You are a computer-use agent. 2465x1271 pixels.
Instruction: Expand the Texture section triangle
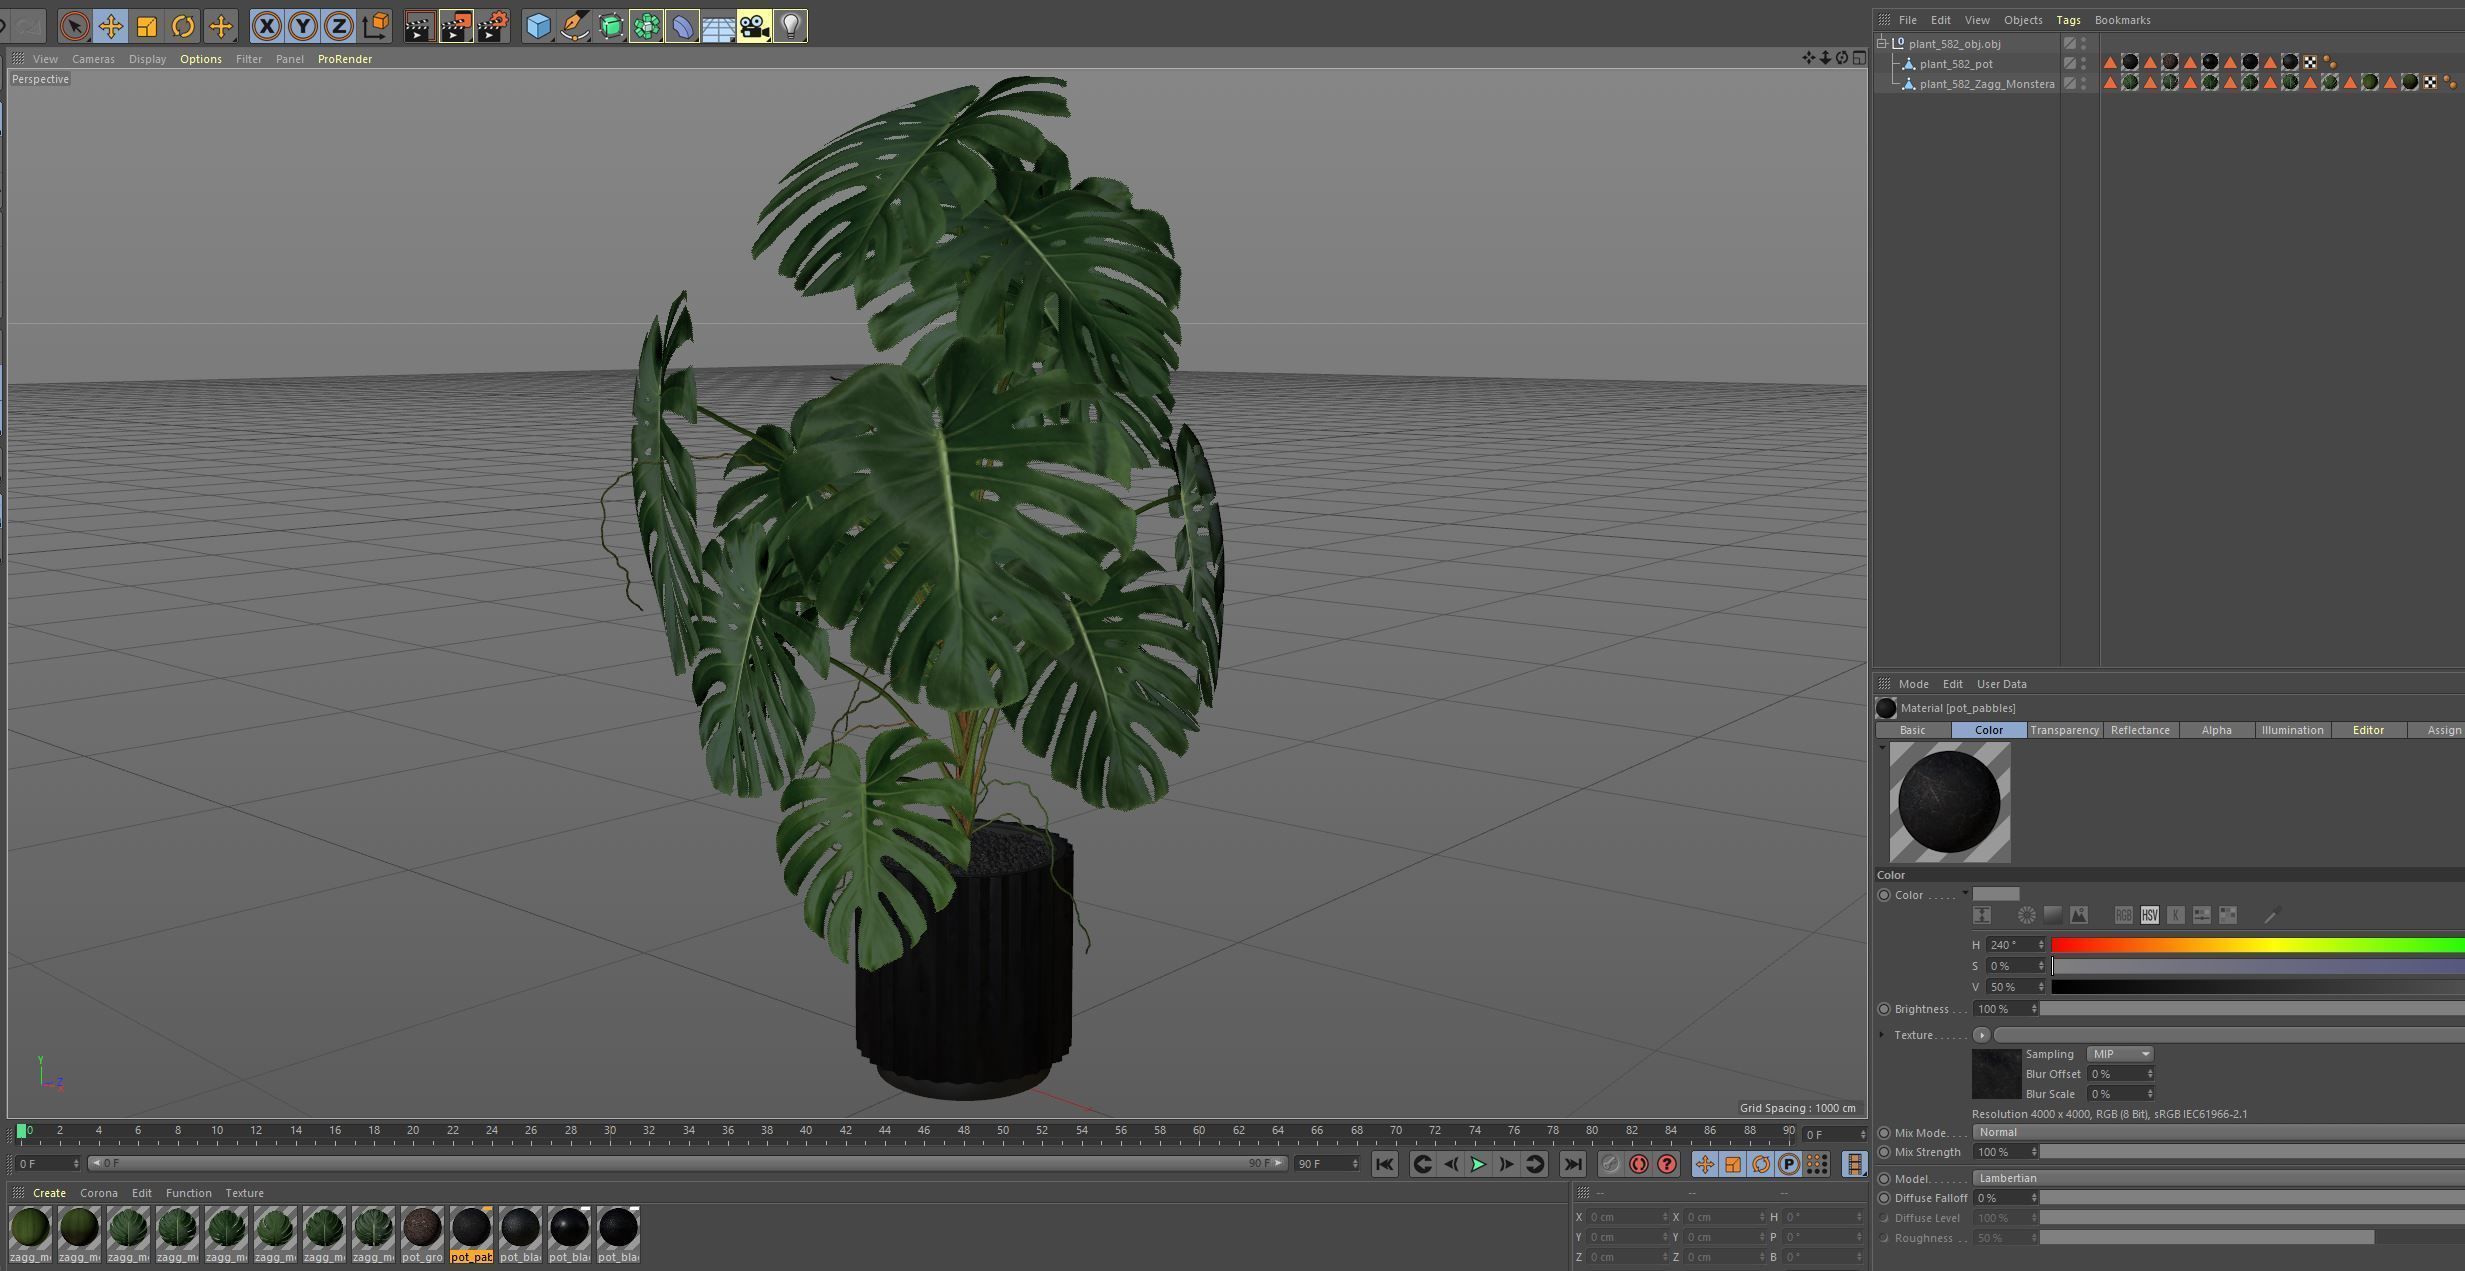pos(1882,1035)
